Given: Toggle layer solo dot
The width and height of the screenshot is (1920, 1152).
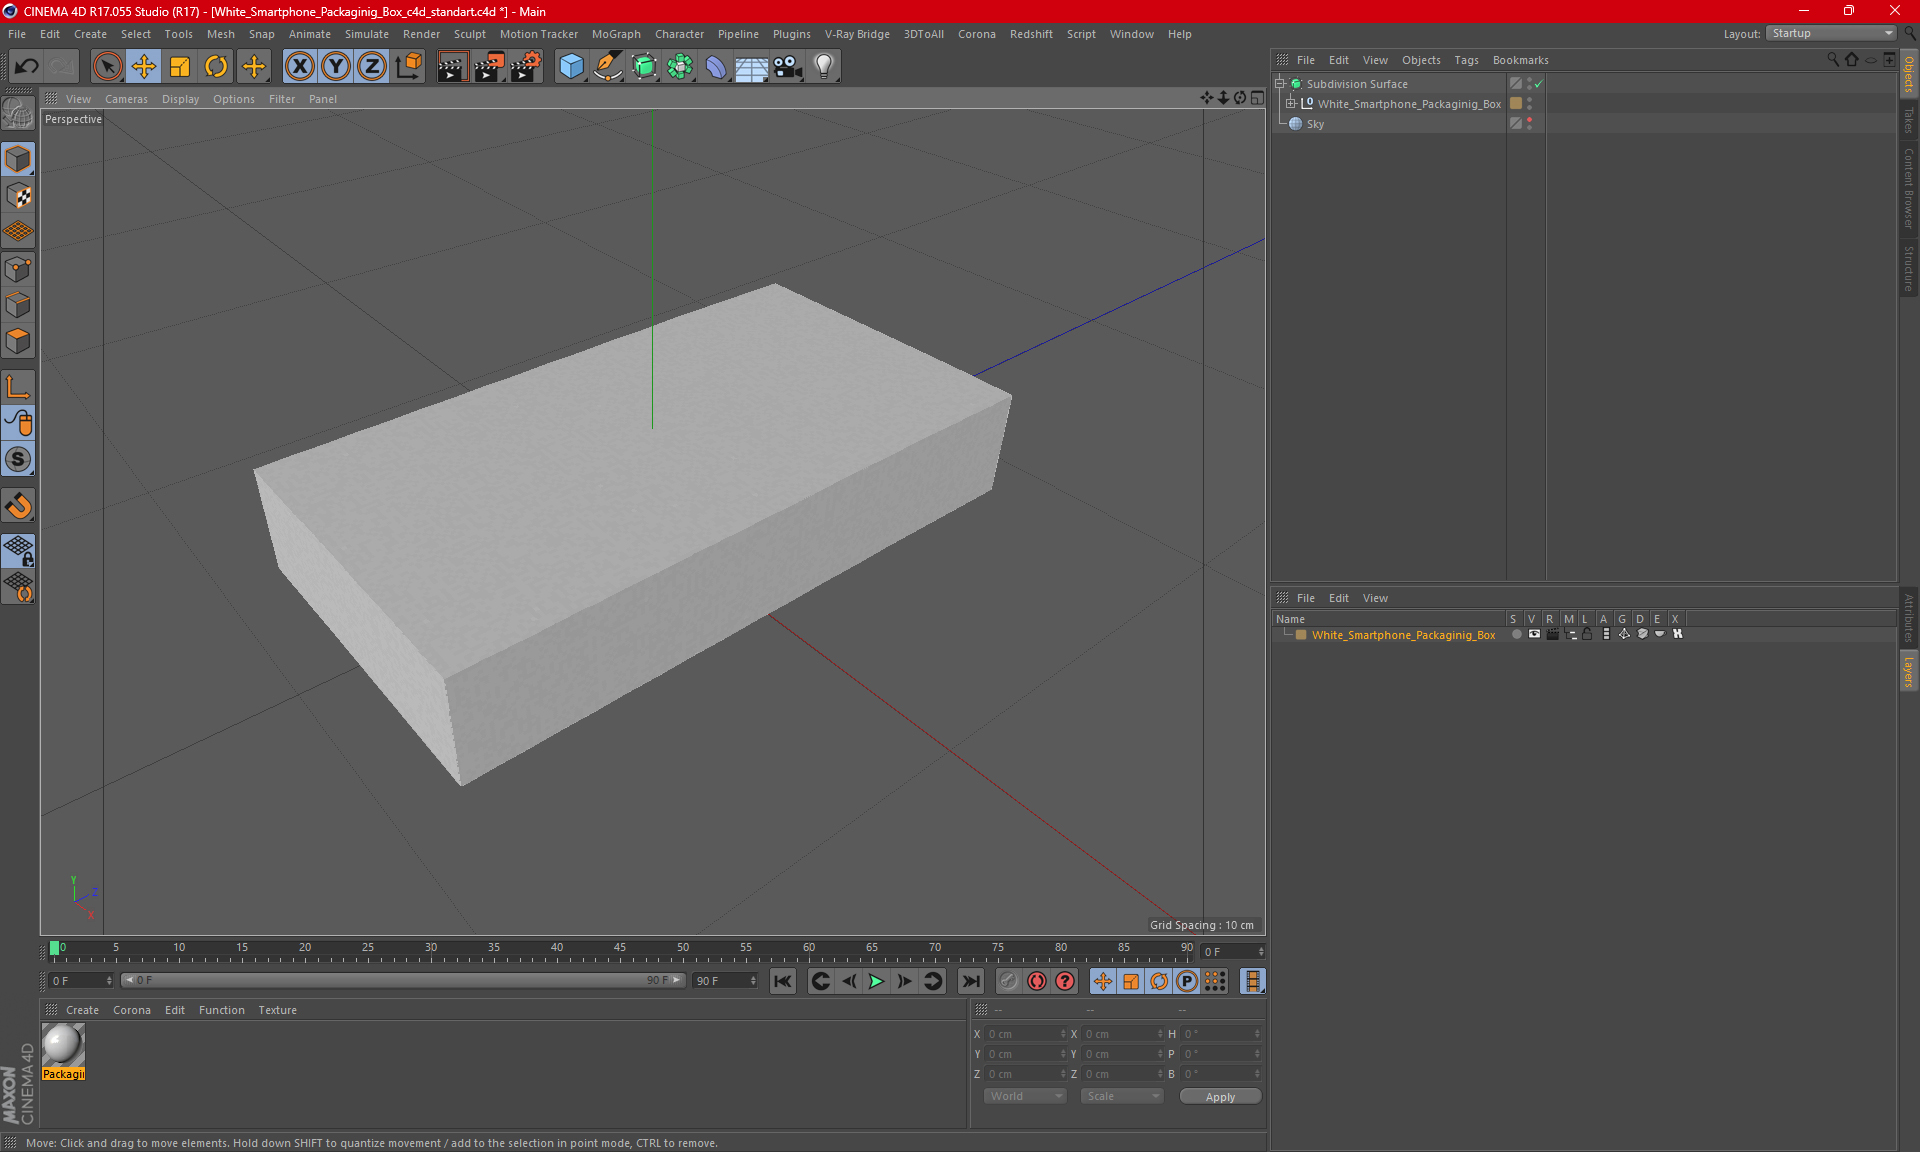Looking at the screenshot, I should (x=1517, y=634).
